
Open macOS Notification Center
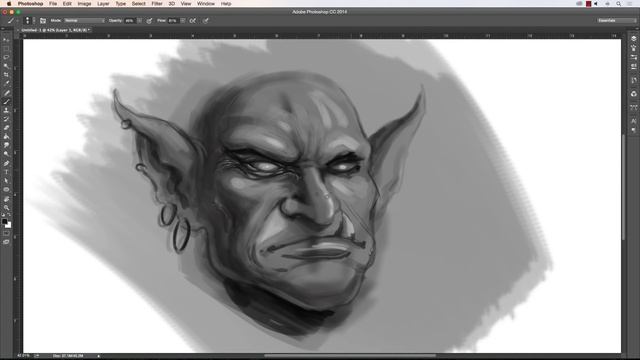631,4
